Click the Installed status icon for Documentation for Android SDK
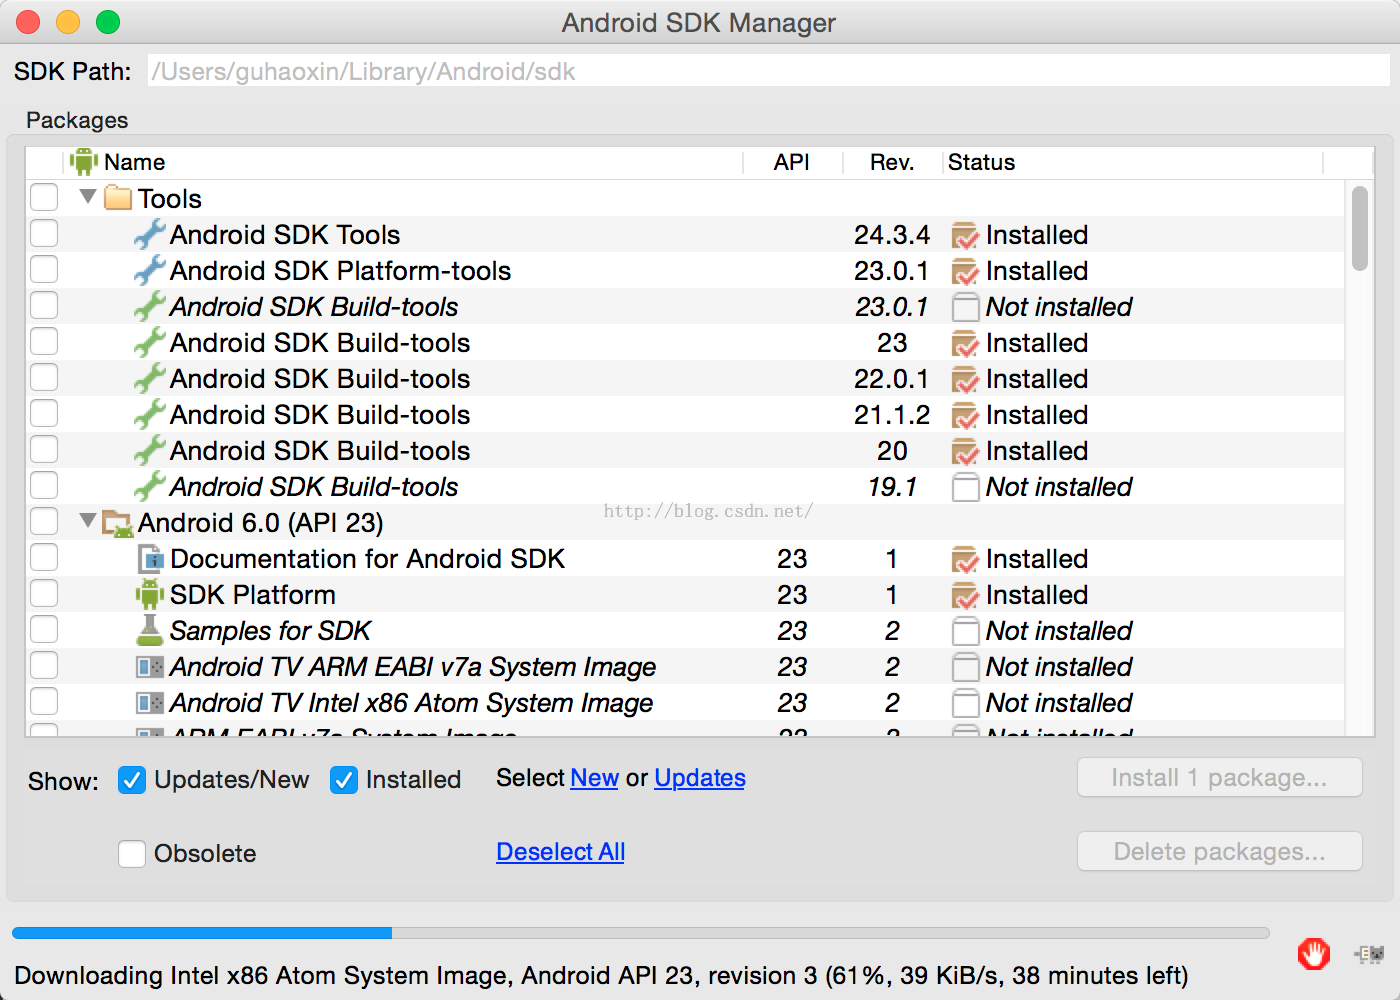The image size is (1400, 1000). [965, 559]
